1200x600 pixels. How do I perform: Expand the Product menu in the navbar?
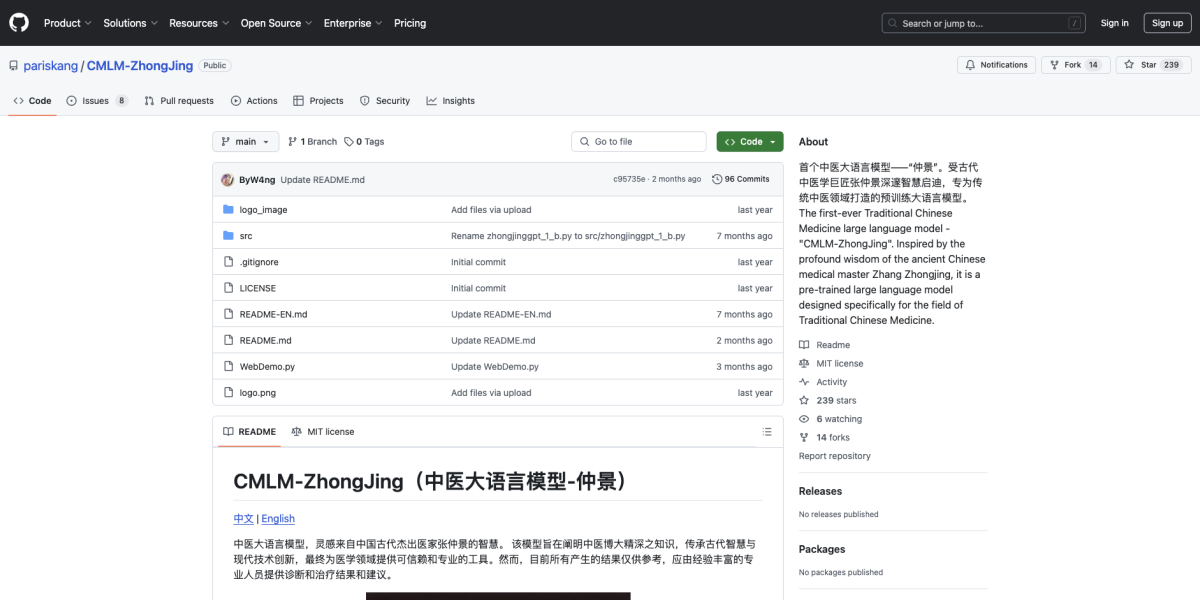(x=67, y=22)
